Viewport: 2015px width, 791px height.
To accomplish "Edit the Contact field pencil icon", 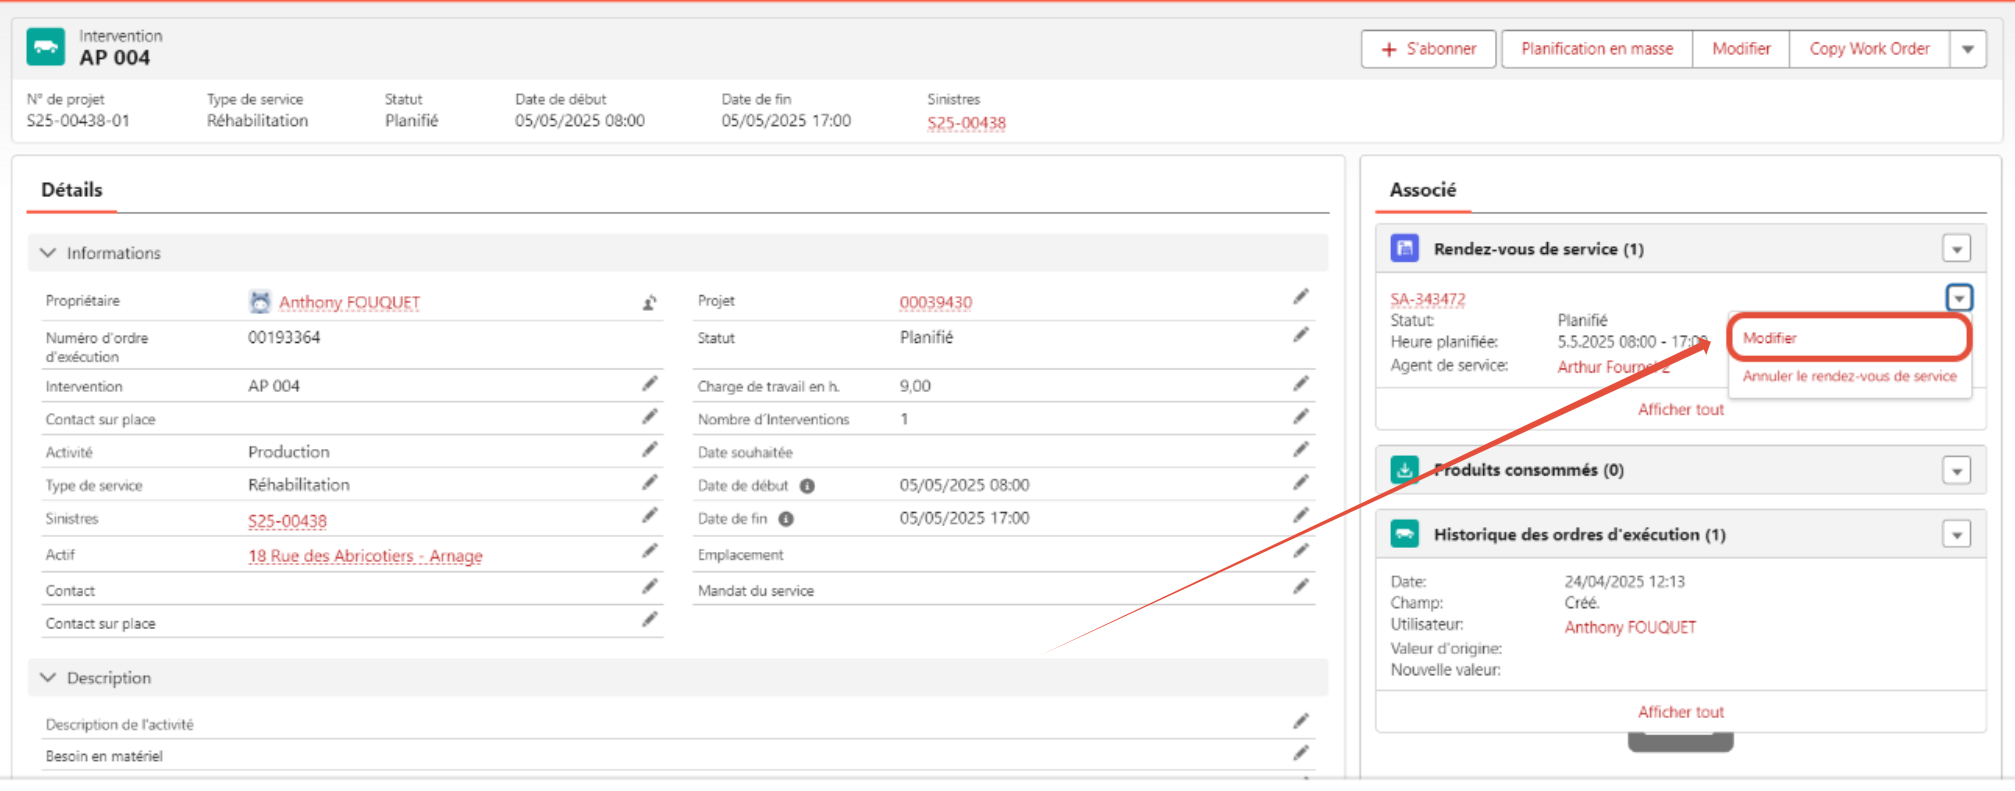I will point(649,587).
